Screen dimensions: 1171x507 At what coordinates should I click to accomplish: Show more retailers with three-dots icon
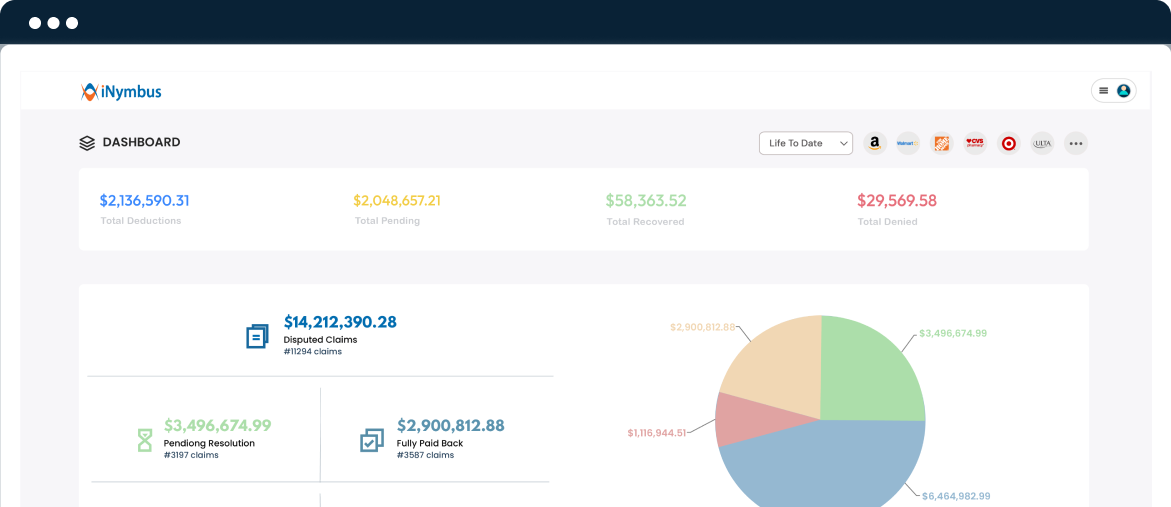point(1076,143)
